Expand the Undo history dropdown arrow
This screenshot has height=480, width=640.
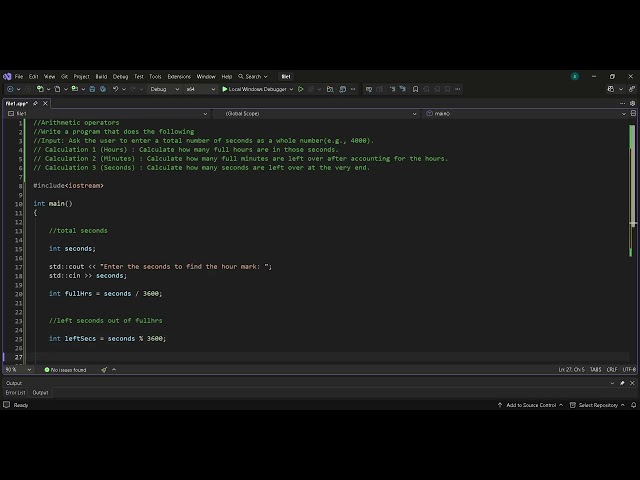point(124,89)
